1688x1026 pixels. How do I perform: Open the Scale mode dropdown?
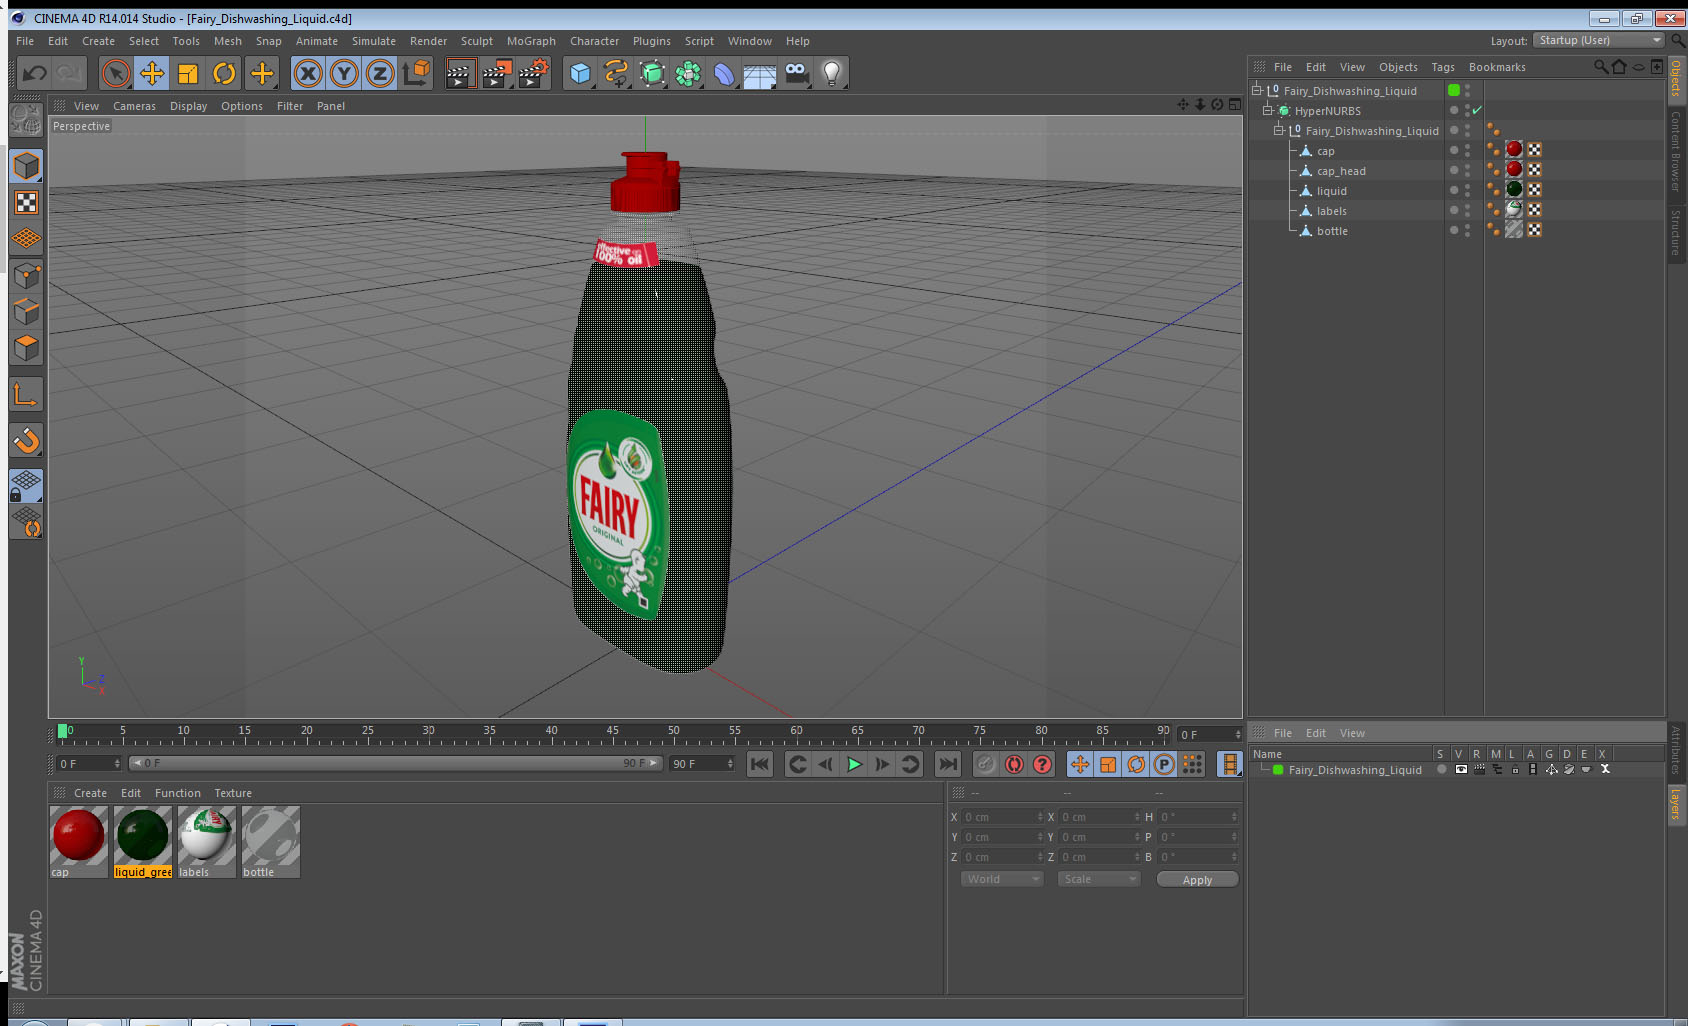pos(1099,879)
